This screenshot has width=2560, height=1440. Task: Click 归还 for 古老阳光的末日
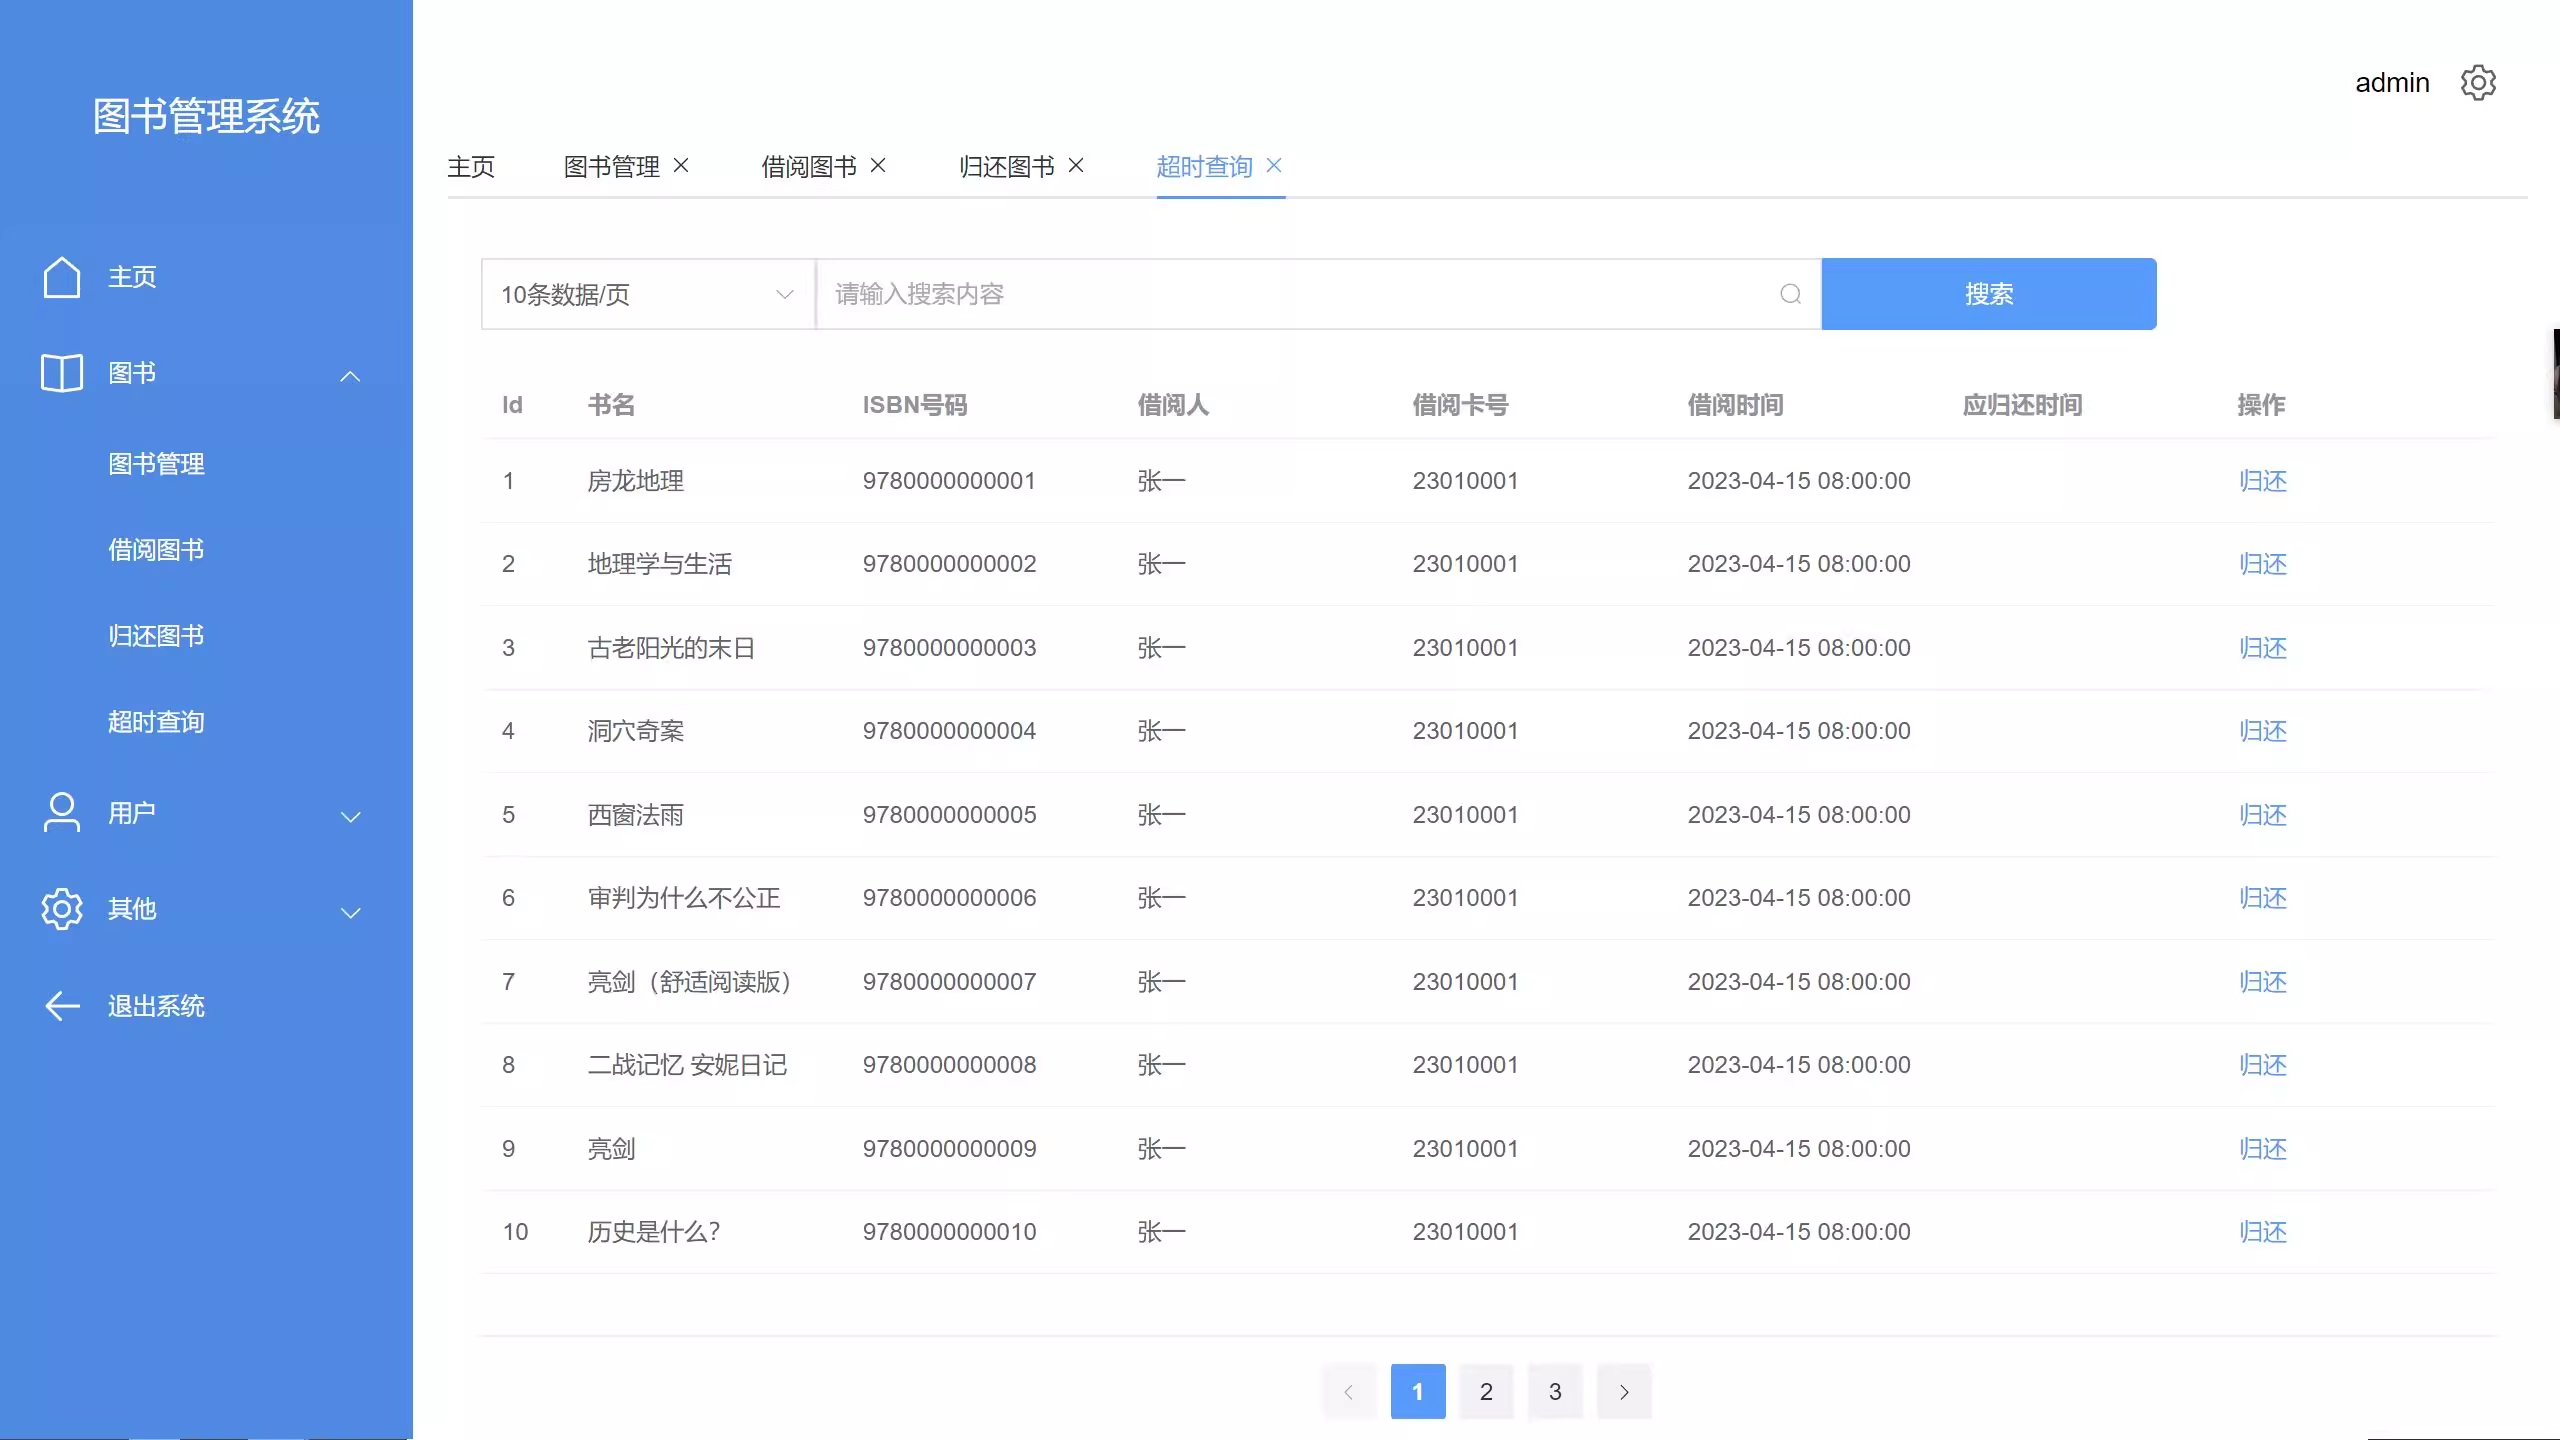coord(2263,648)
